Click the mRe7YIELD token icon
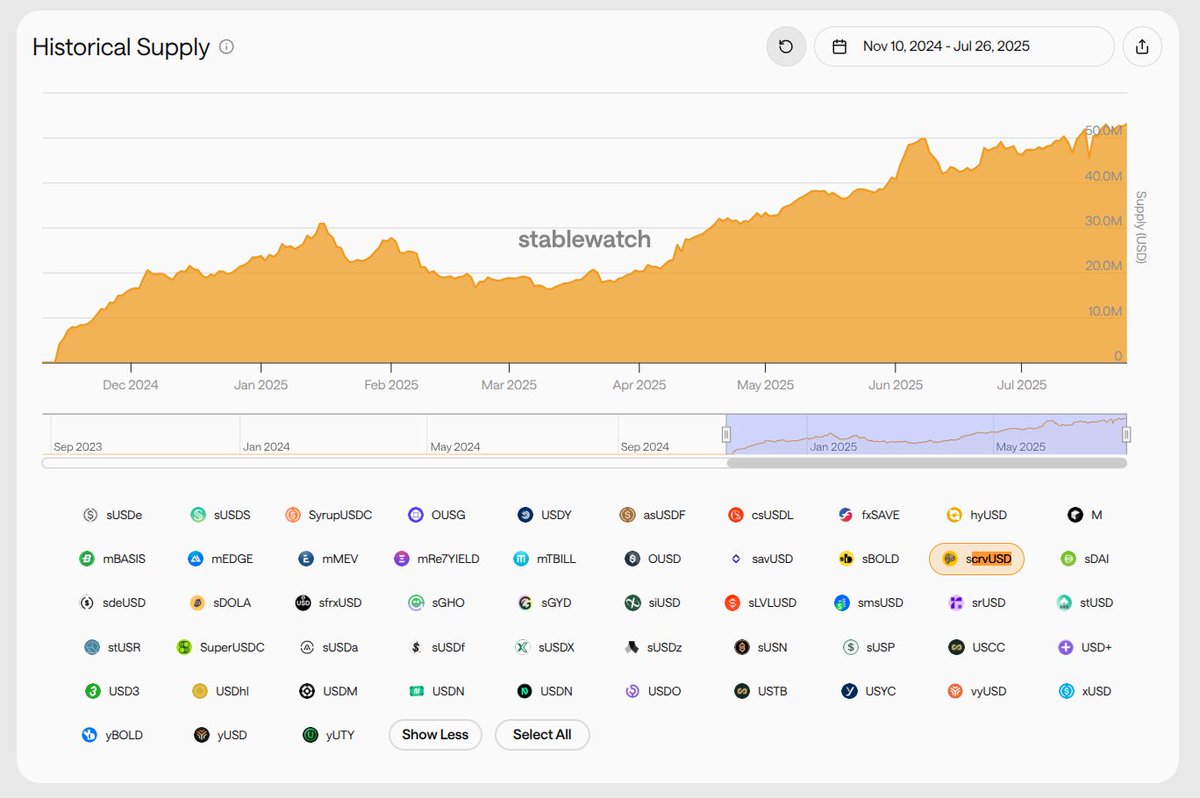This screenshot has height=798, width=1200. coord(402,559)
